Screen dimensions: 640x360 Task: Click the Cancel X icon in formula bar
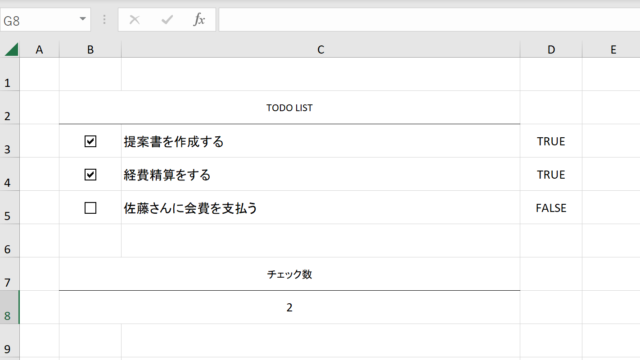click(135, 19)
